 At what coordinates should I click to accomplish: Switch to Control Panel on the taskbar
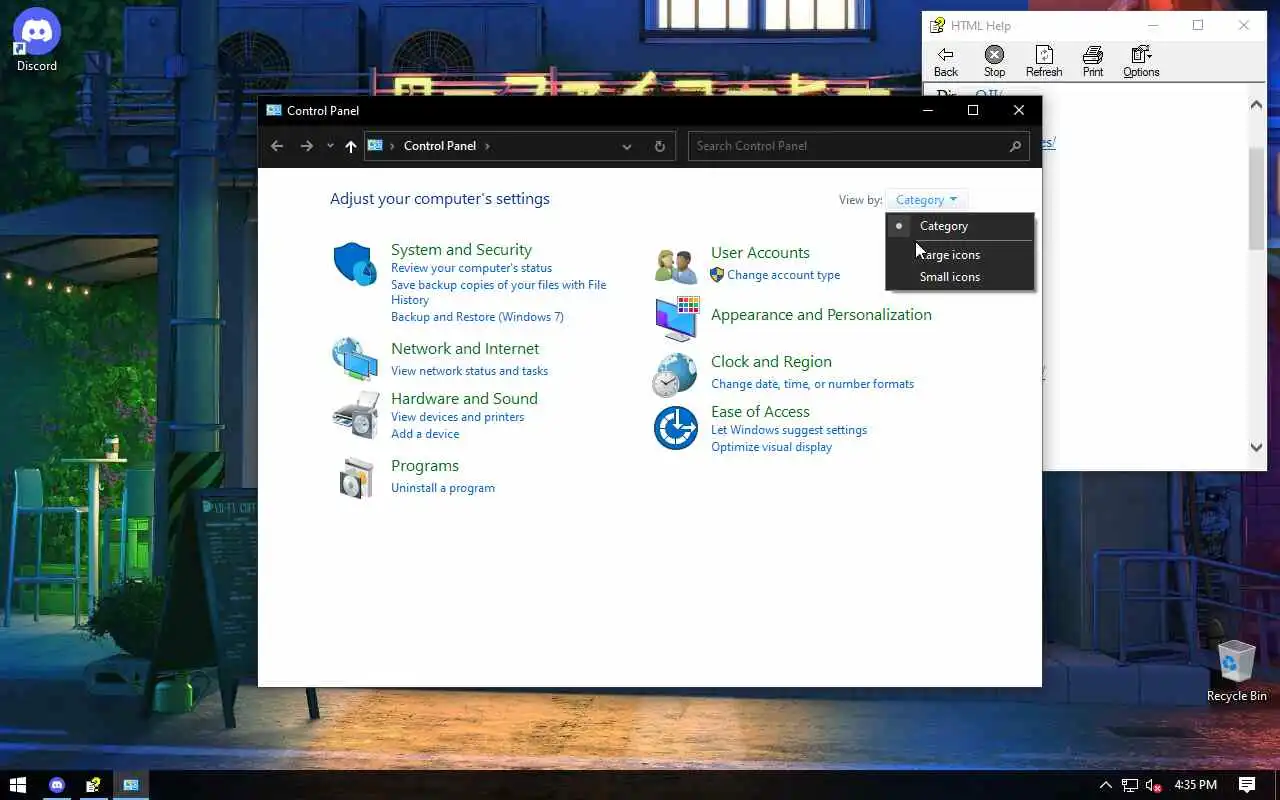130,785
